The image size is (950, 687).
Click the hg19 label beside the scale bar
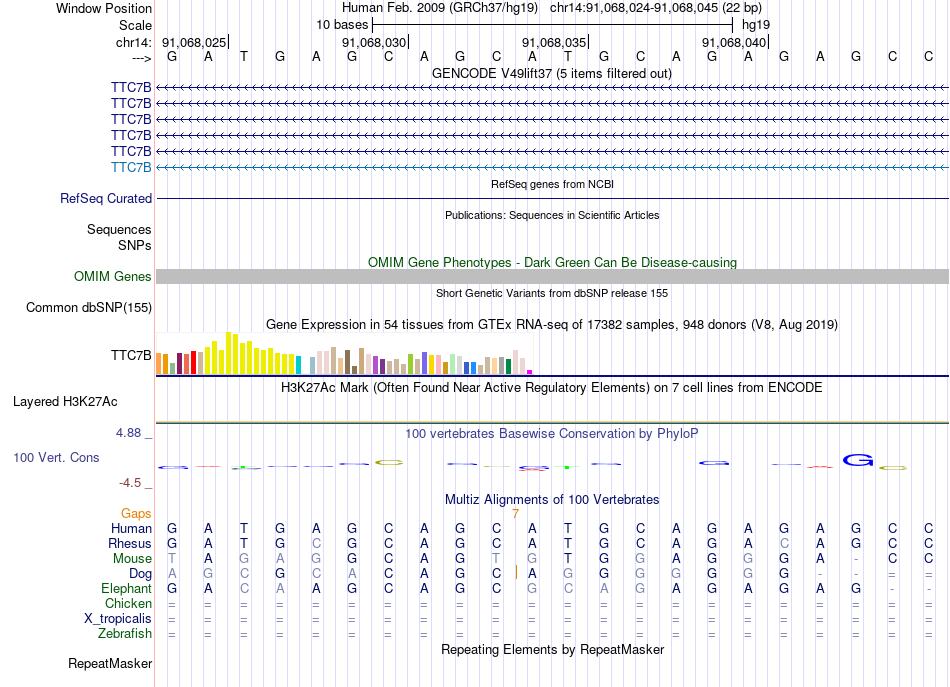click(x=756, y=25)
